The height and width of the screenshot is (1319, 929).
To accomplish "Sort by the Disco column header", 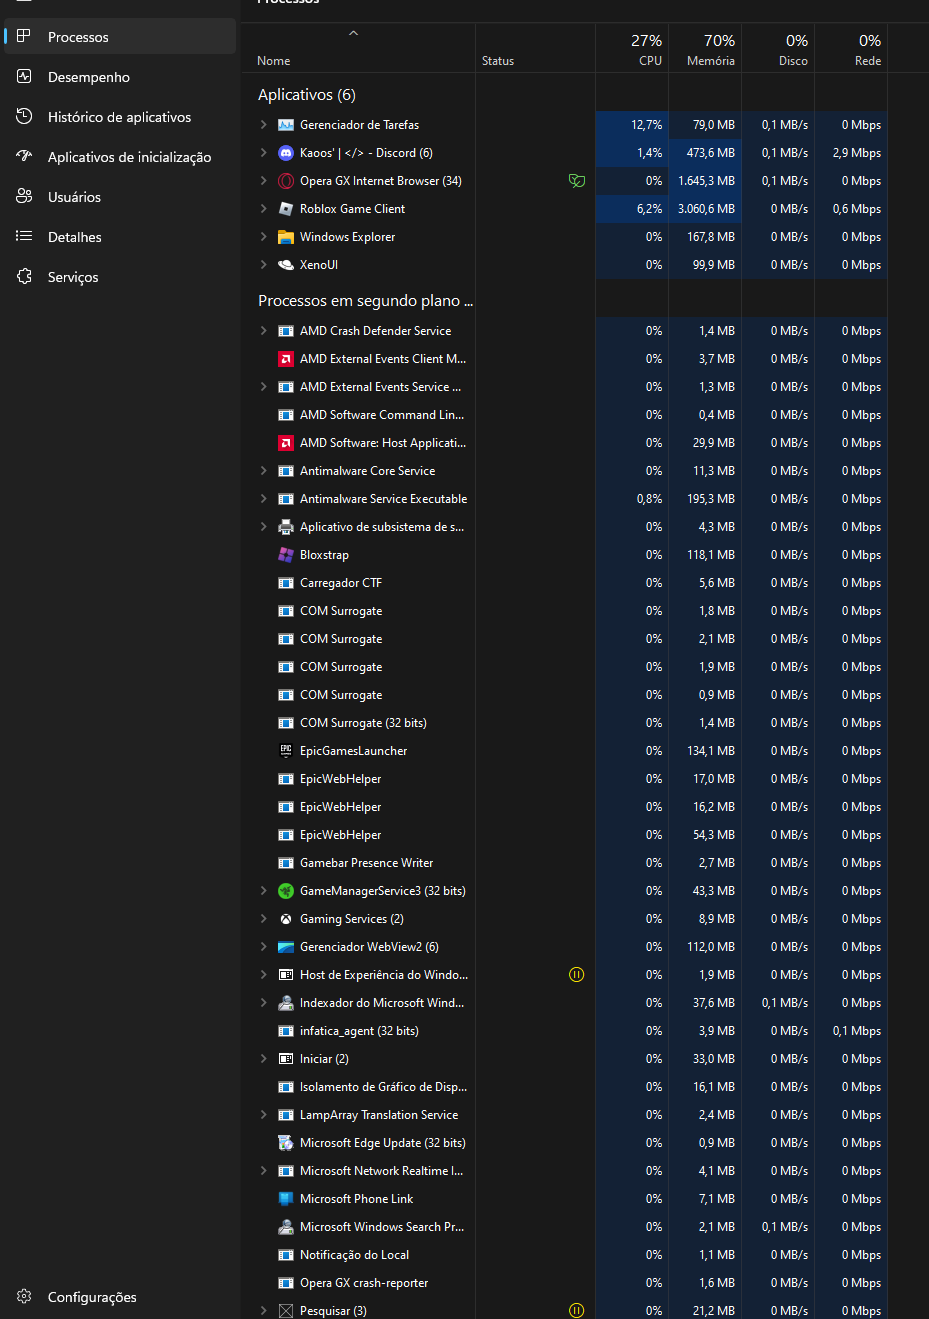I will (x=778, y=49).
